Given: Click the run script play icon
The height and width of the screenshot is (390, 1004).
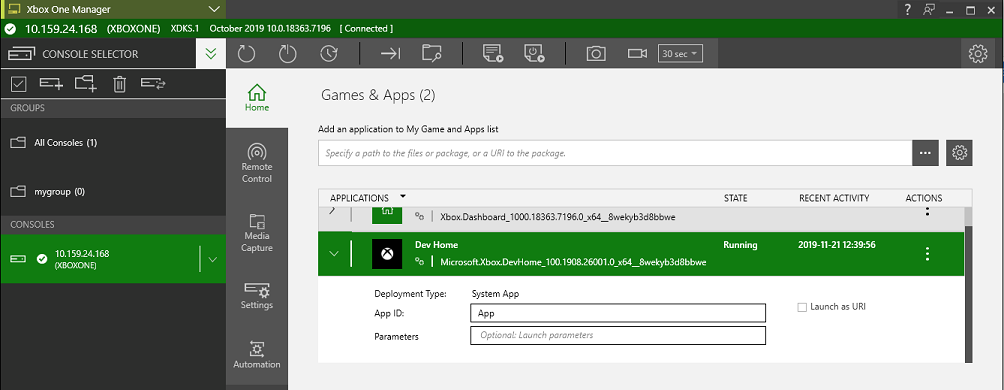Looking at the screenshot, I should [493, 54].
